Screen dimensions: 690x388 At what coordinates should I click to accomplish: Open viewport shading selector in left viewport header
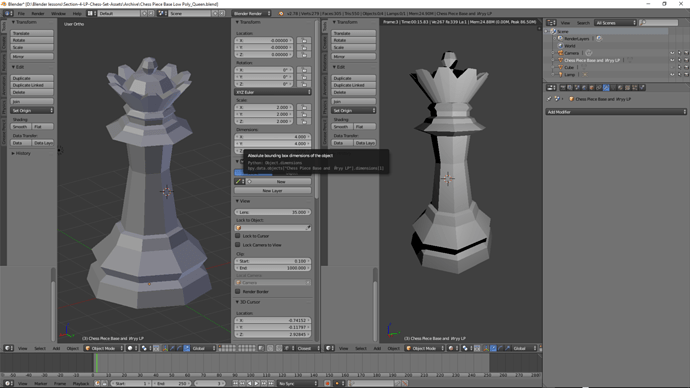pos(132,348)
